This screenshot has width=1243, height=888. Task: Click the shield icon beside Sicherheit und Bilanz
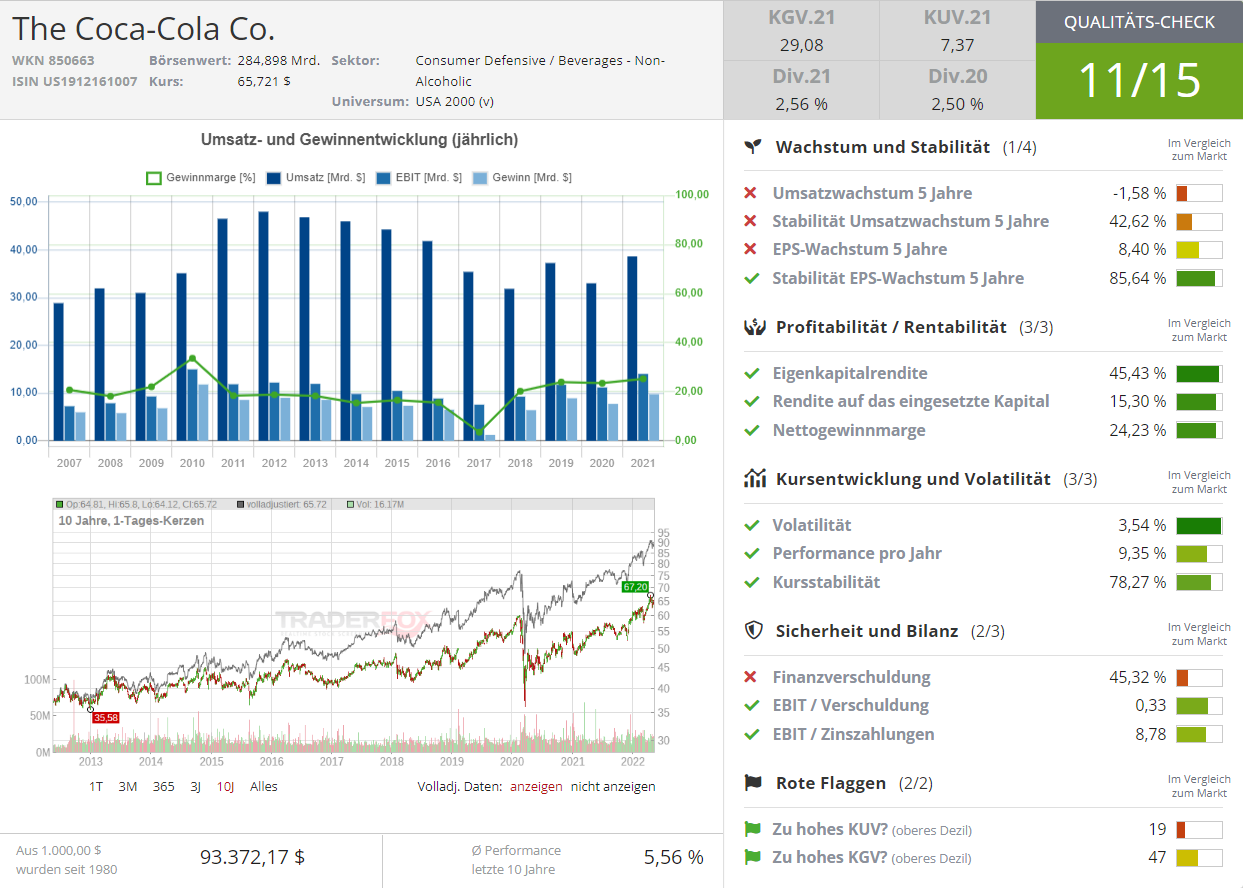[754, 631]
